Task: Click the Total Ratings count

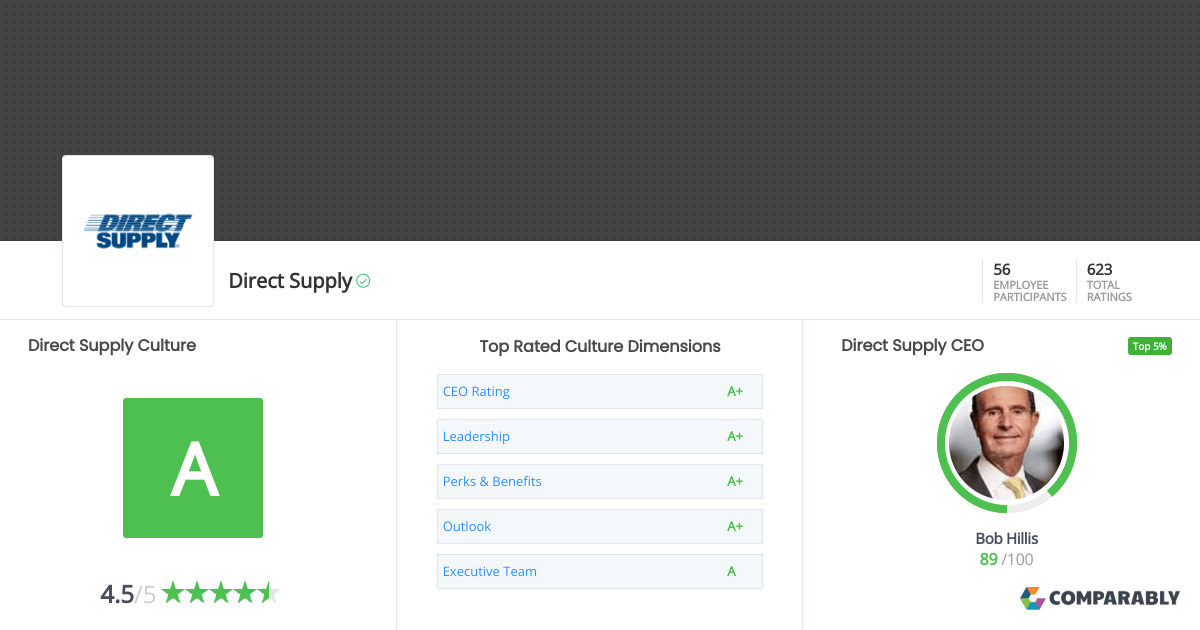Action: point(1108,281)
